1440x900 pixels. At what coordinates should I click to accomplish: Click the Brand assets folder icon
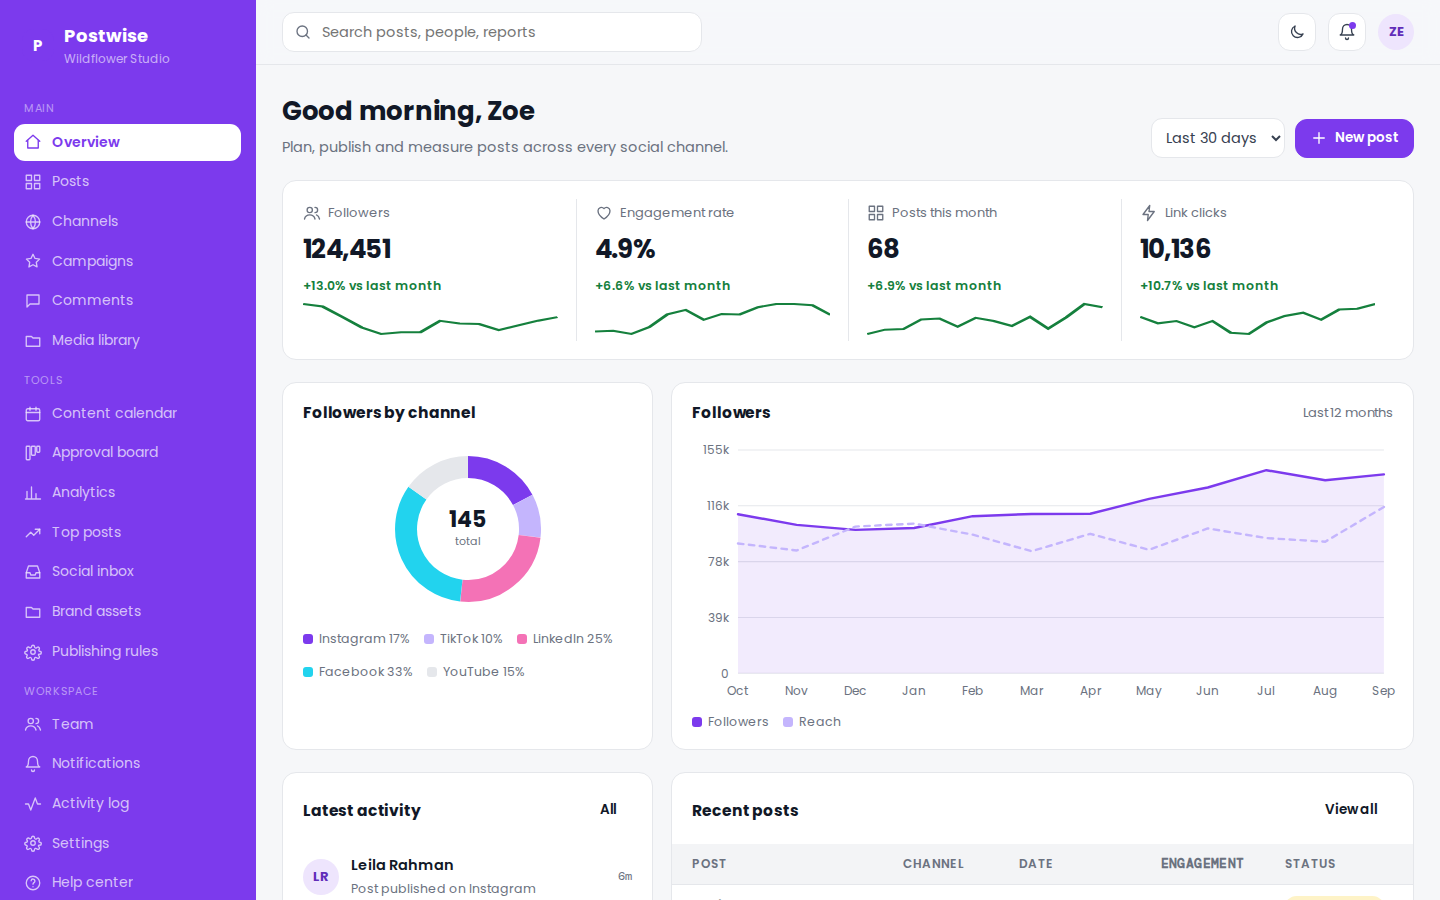click(x=33, y=612)
